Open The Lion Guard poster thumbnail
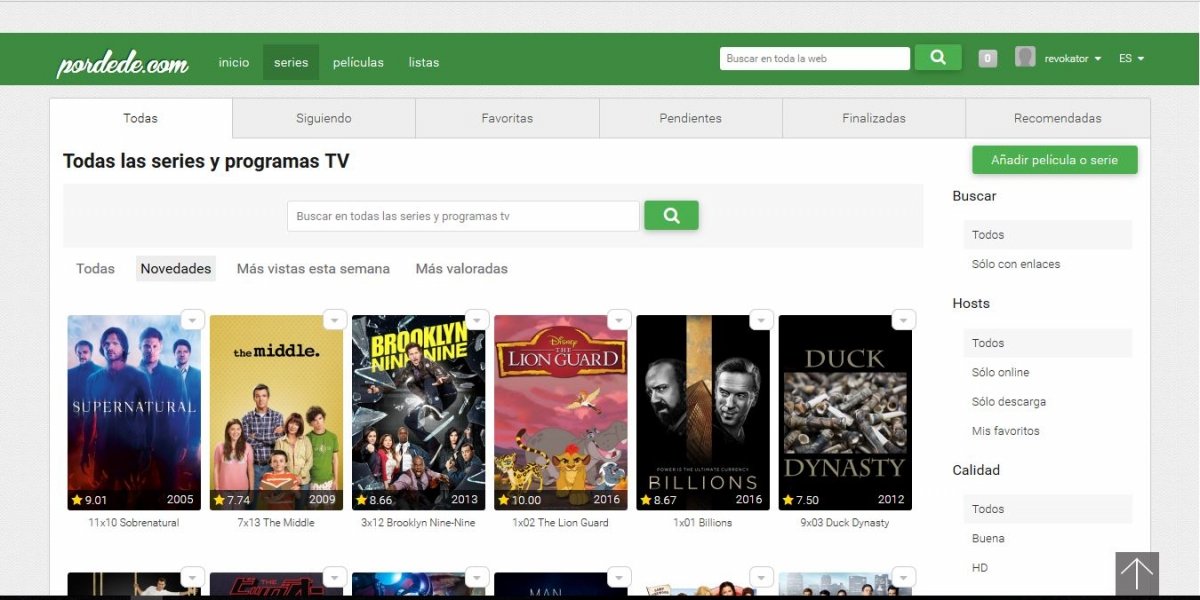Image resolution: width=1200 pixels, height=600 pixels. (x=561, y=413)
